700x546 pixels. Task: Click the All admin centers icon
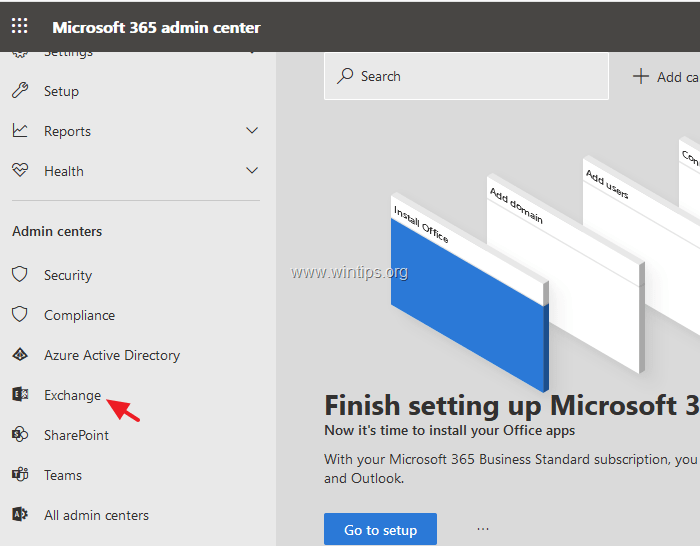point(20,514)
